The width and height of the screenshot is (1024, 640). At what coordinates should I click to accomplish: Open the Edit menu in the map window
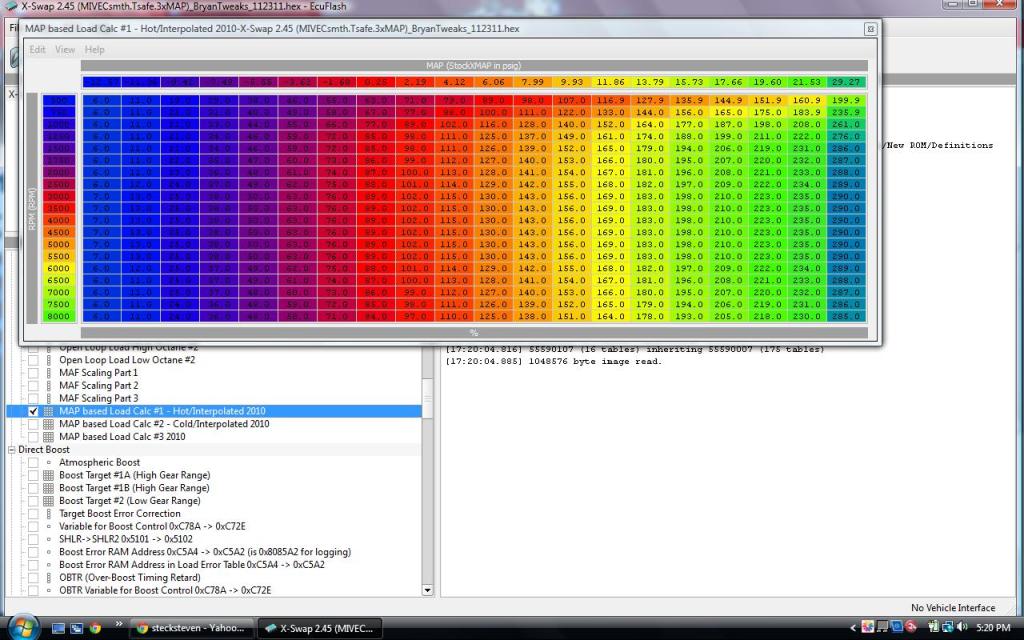37,50
